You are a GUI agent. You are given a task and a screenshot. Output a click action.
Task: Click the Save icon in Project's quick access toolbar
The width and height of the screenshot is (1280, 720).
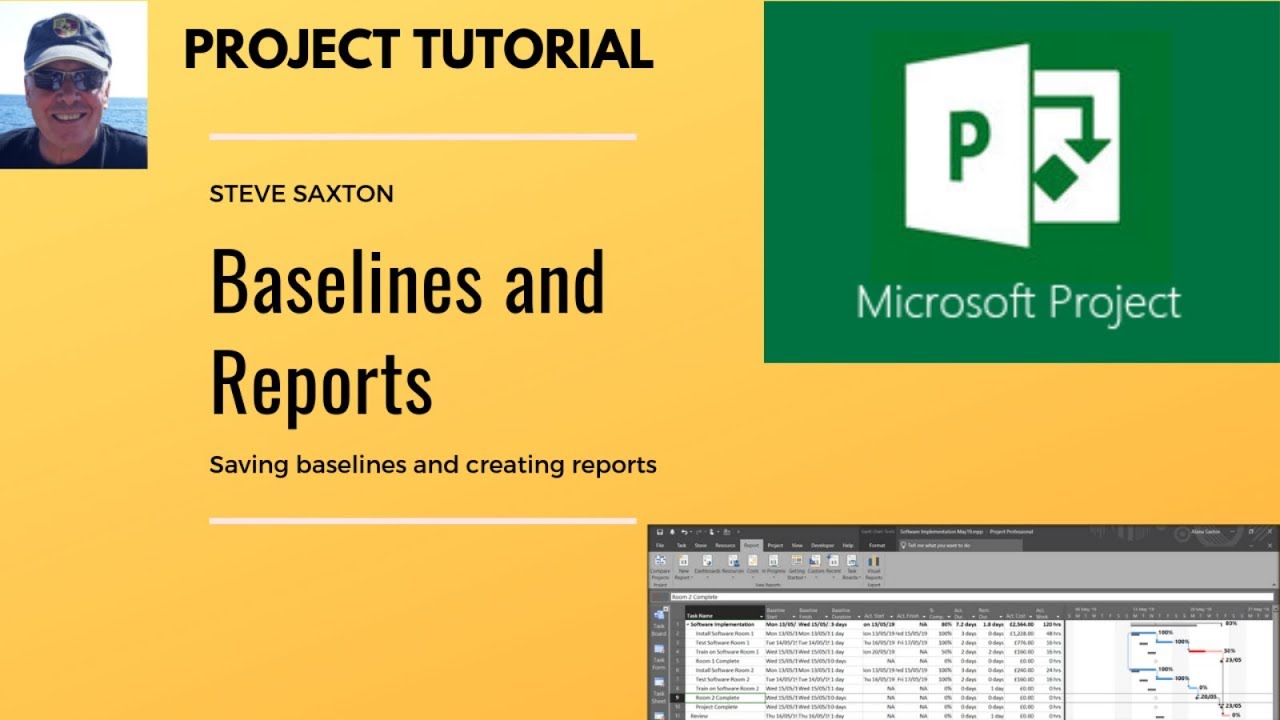tap(660, 532)
